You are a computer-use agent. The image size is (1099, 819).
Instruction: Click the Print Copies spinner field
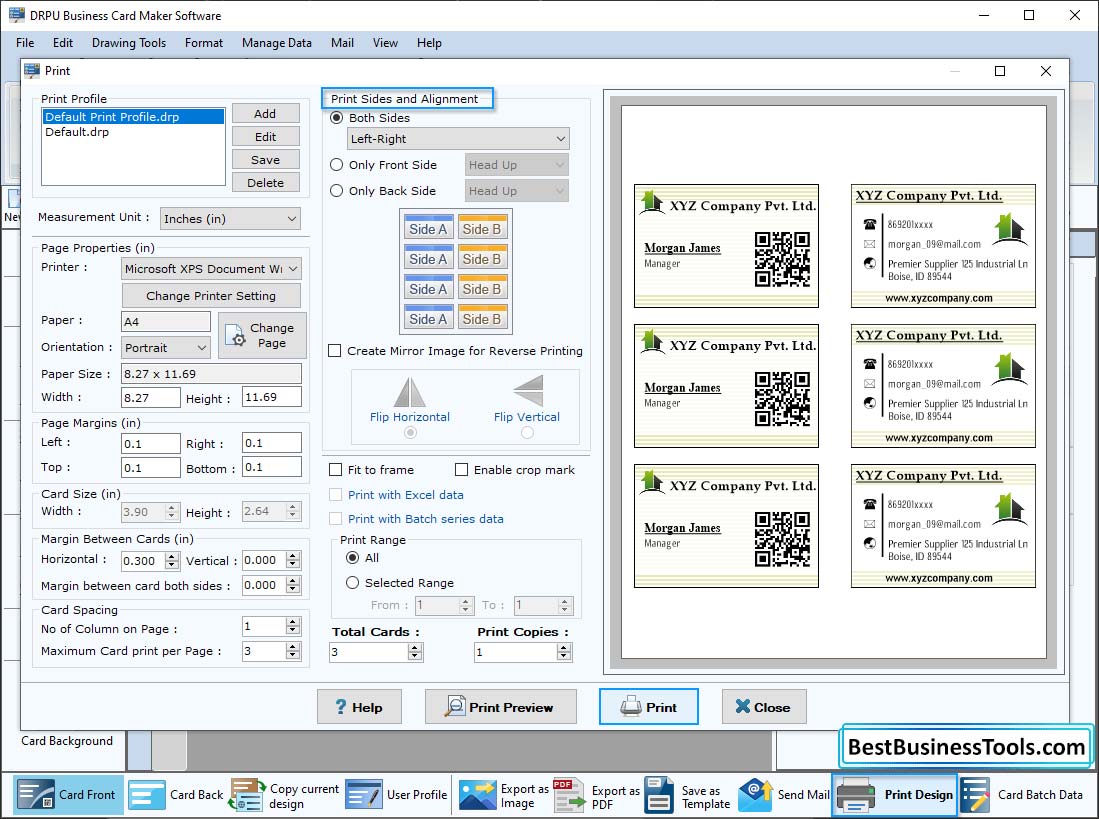click(523, 652)
